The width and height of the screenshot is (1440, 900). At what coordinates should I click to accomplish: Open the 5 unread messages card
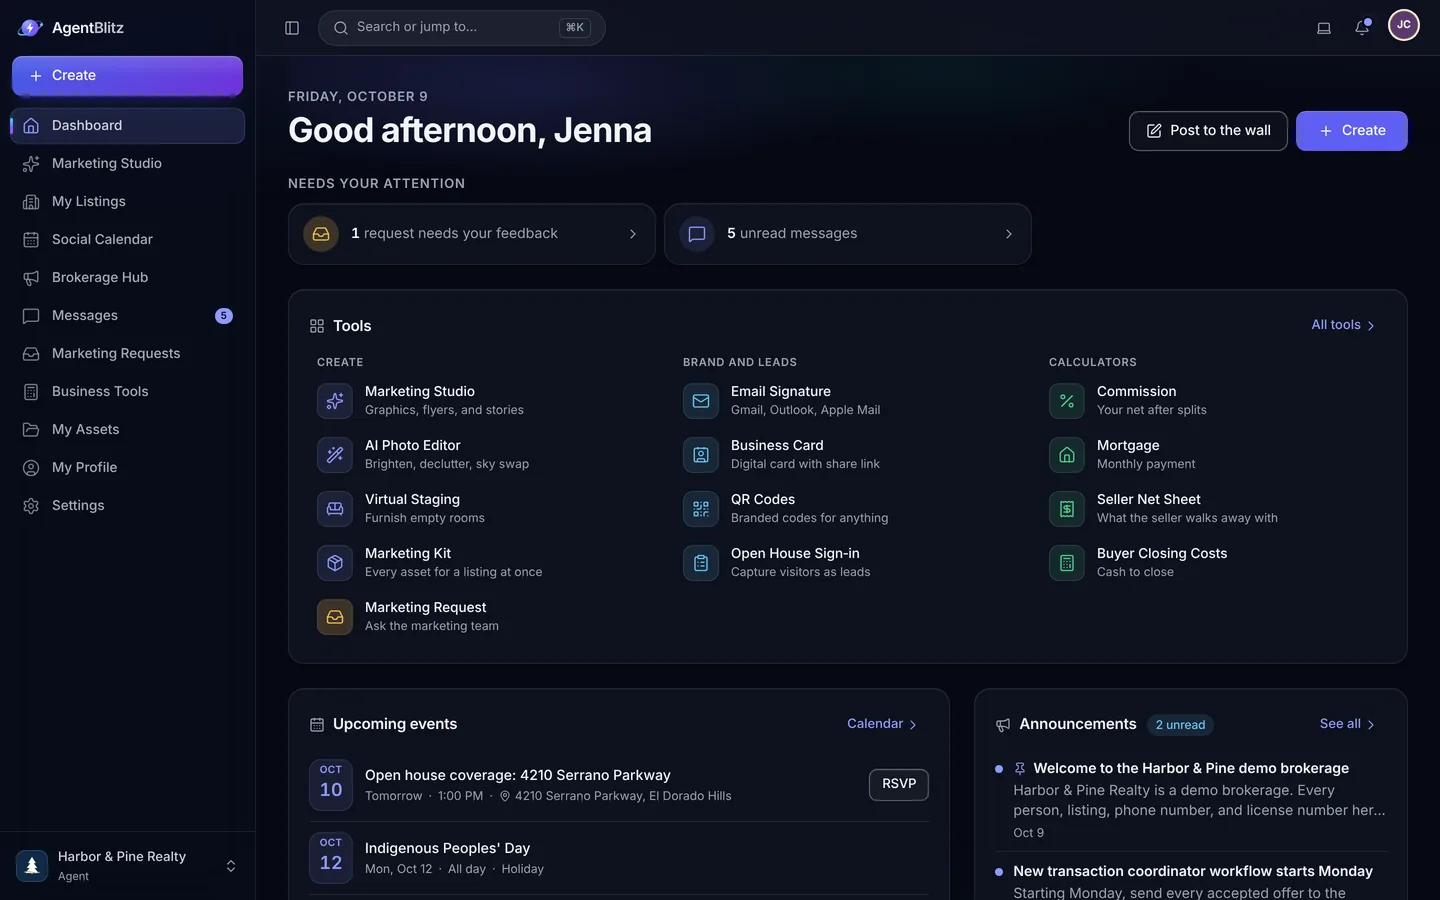848,234
